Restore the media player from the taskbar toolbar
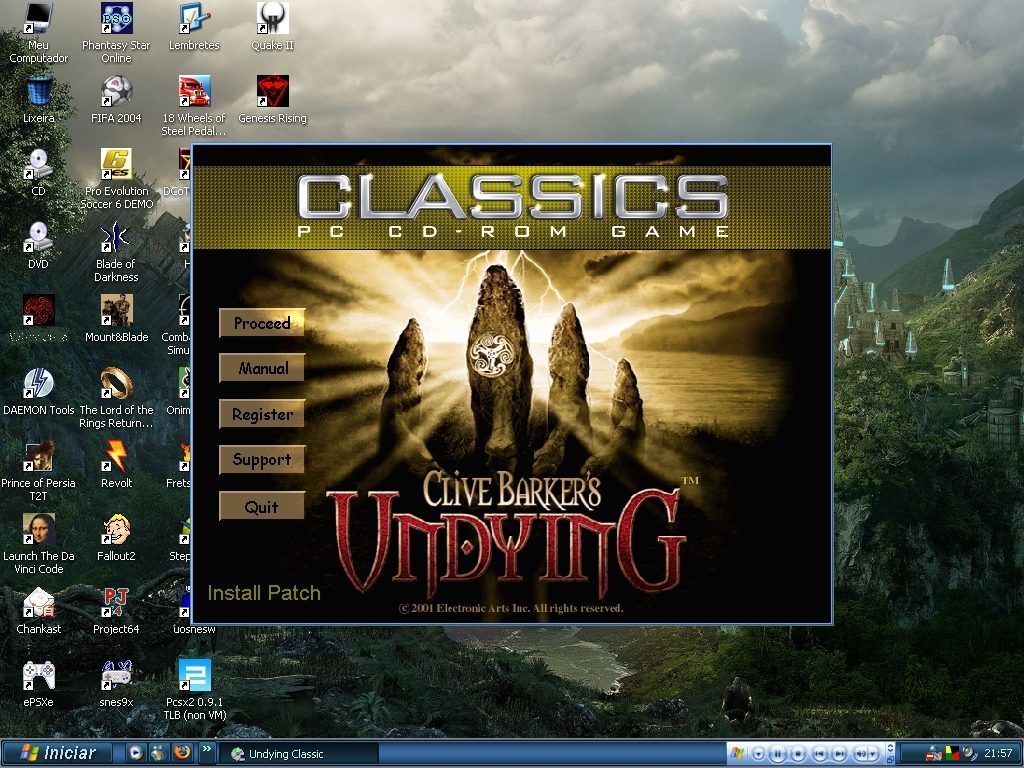This screenshot has width=1024, height=768. pyautogui.click(x=890, y=760)
